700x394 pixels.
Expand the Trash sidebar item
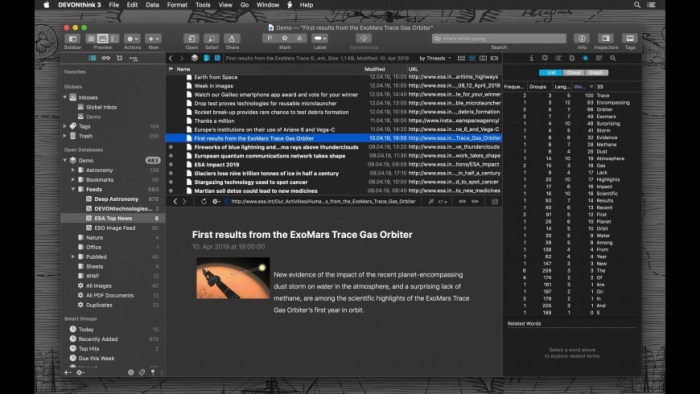[x=65, y=136]
